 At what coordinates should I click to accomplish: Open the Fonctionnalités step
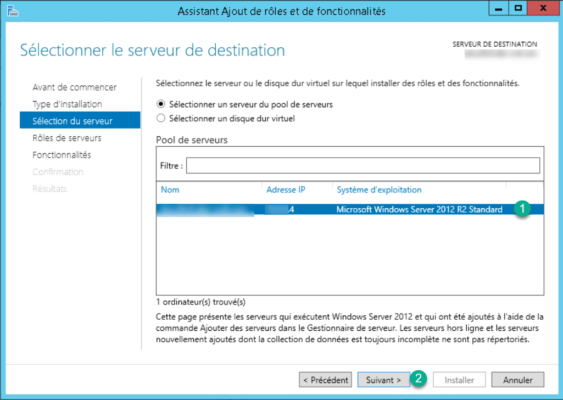(x=61, y=155)
